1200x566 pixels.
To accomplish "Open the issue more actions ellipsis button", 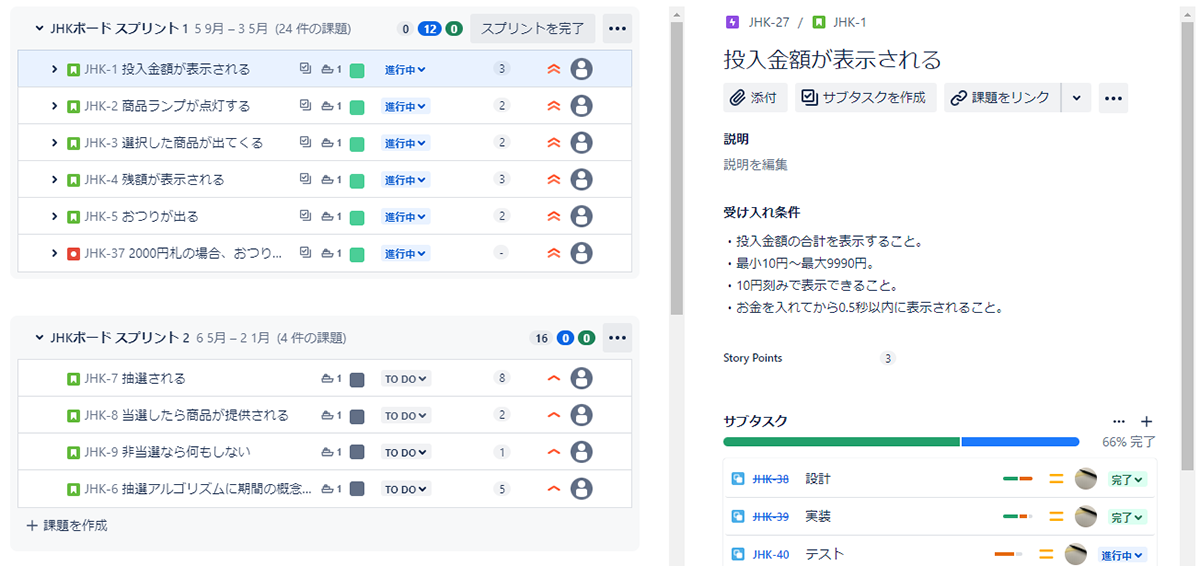I will 1113,98.
